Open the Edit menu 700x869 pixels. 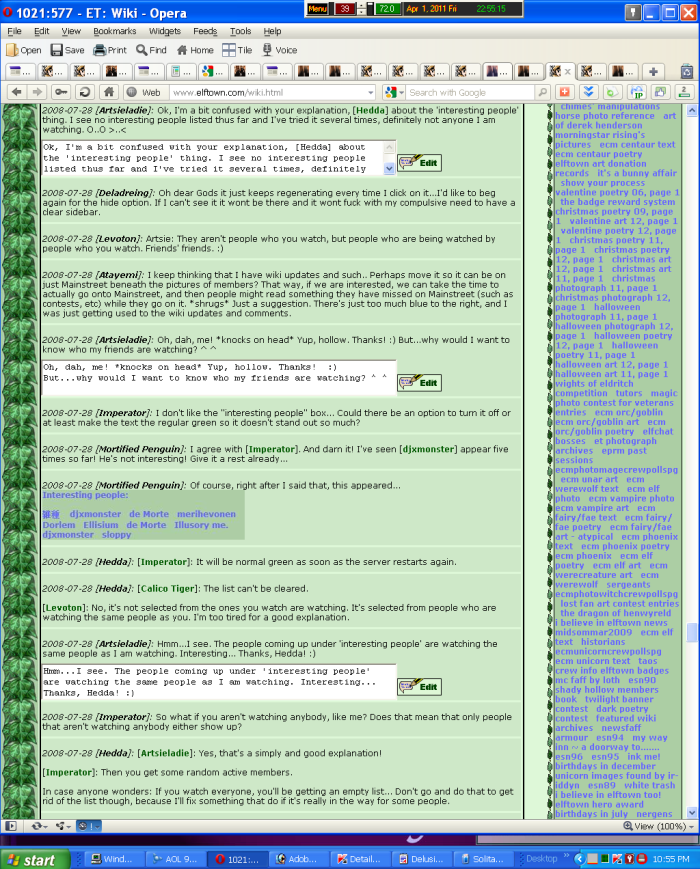click(42, 31)
